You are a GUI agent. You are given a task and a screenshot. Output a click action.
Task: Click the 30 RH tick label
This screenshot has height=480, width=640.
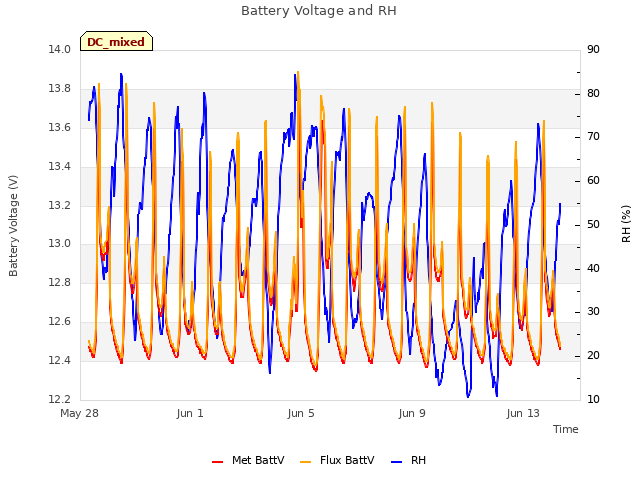593,311
